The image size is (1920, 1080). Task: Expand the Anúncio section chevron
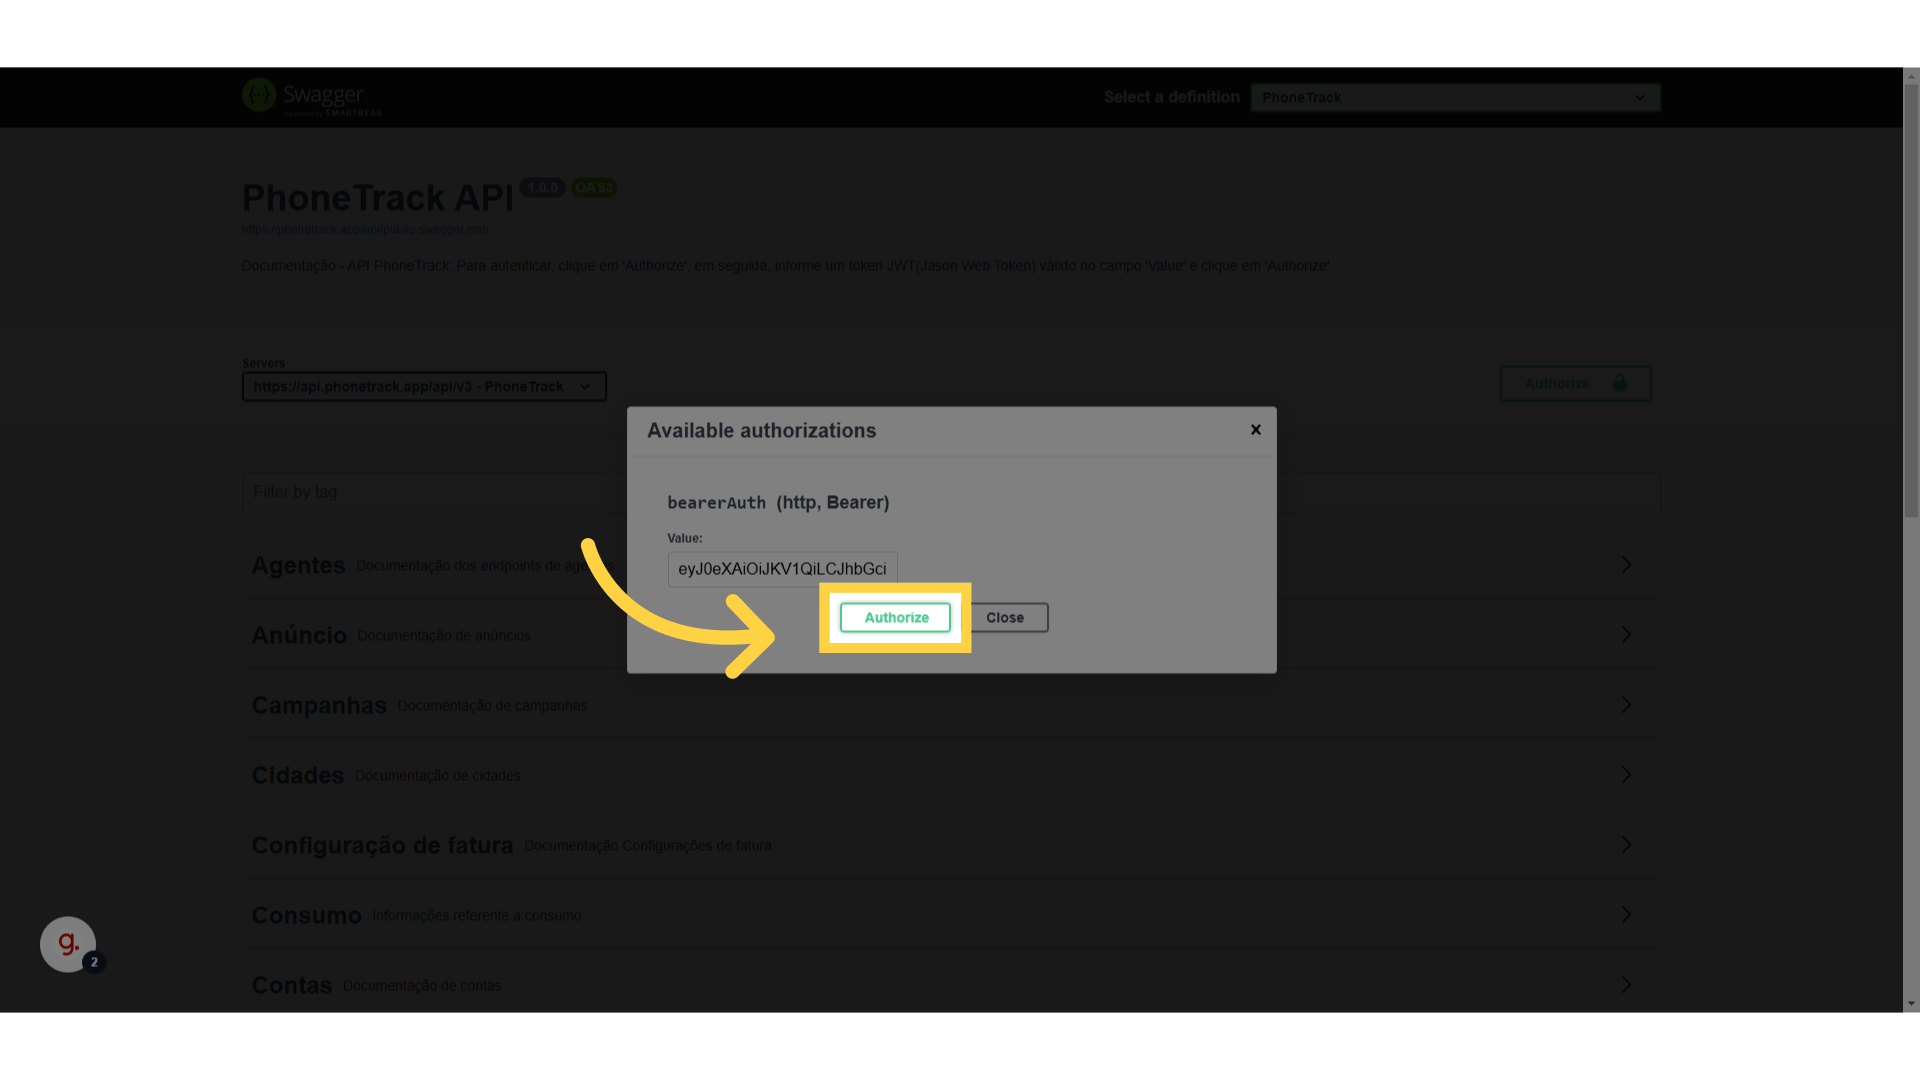[x=1626, y=635]
